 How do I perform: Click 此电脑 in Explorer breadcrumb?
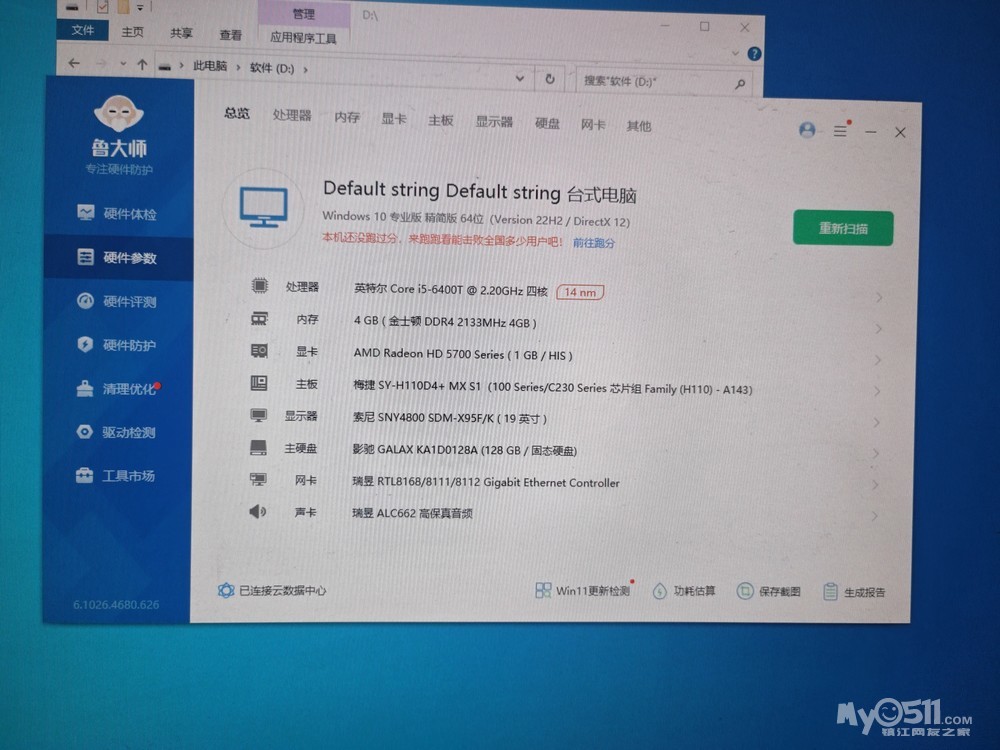pos(210,66)
